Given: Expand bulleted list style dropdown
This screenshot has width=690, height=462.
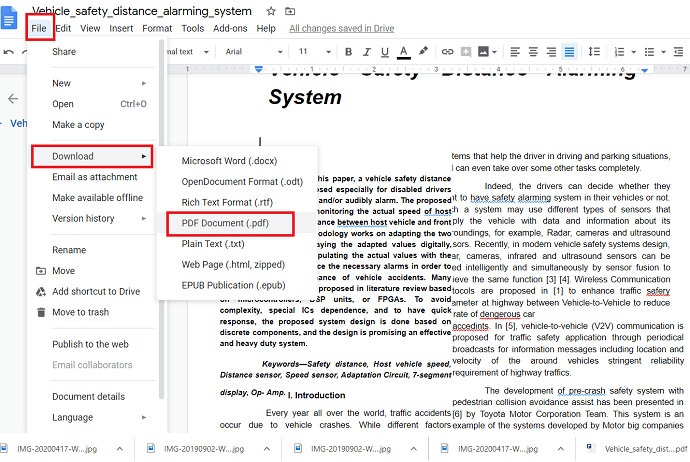Looking at the screenshot, I should 663,52.
